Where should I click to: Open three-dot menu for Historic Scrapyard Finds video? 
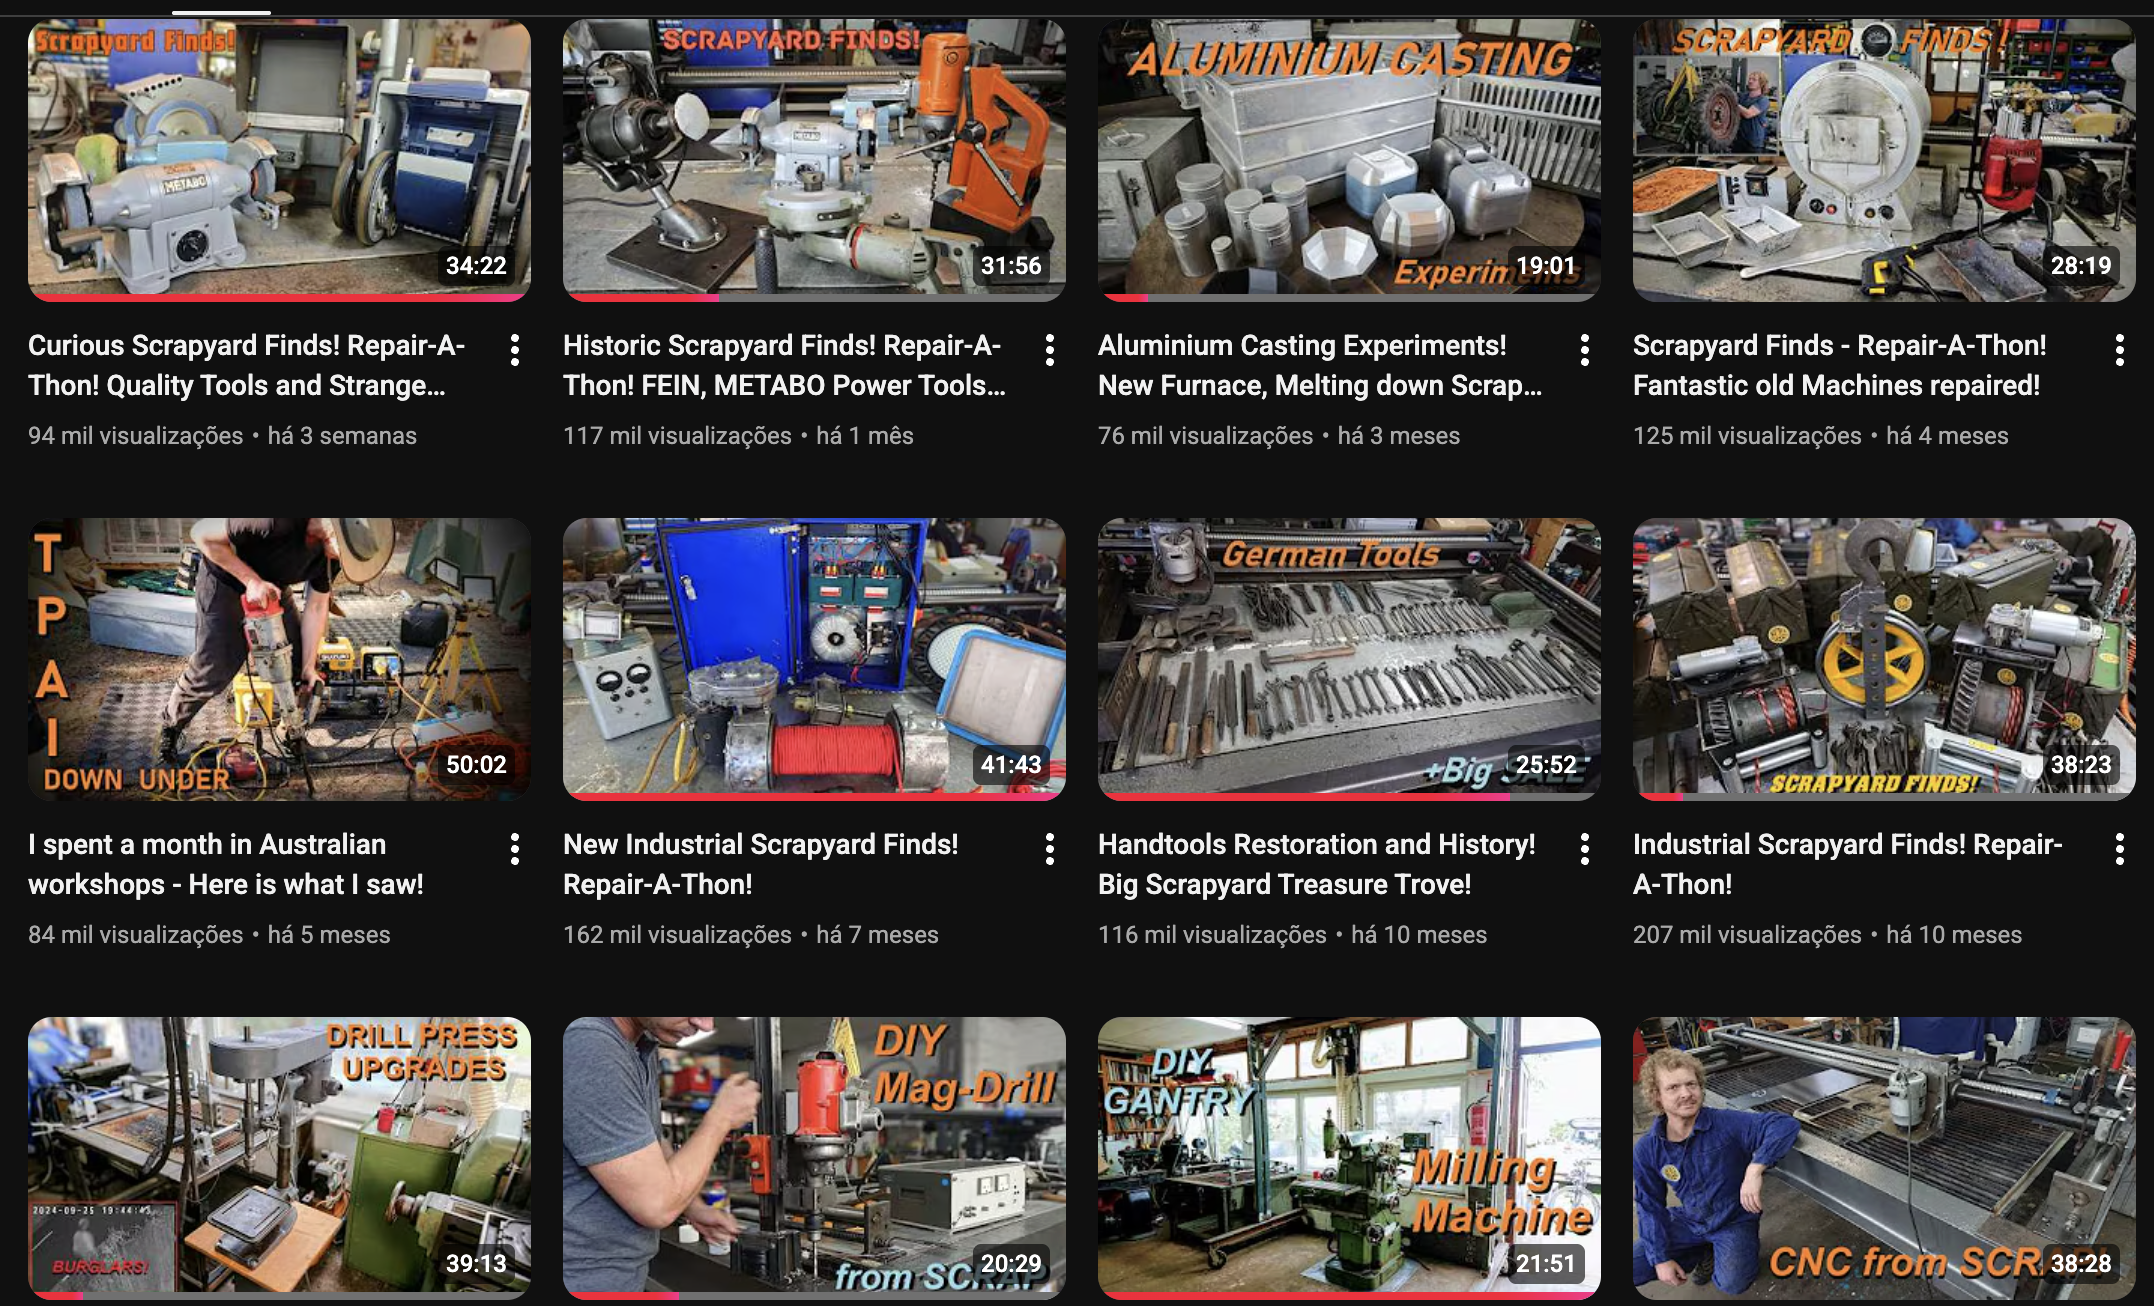pyautogui.click(x=1049, y=350)
